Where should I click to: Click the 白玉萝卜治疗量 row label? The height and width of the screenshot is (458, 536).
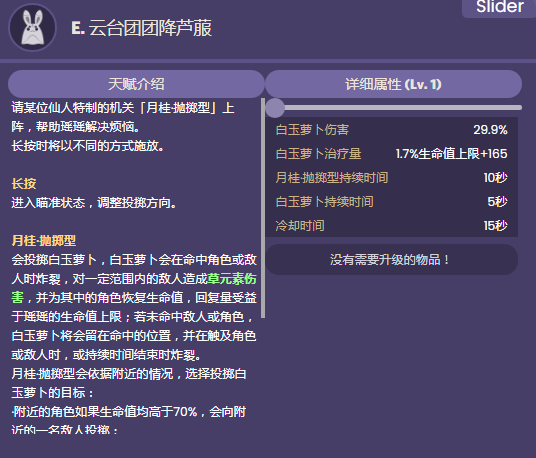pyautogui.click(x=318, y=154)
